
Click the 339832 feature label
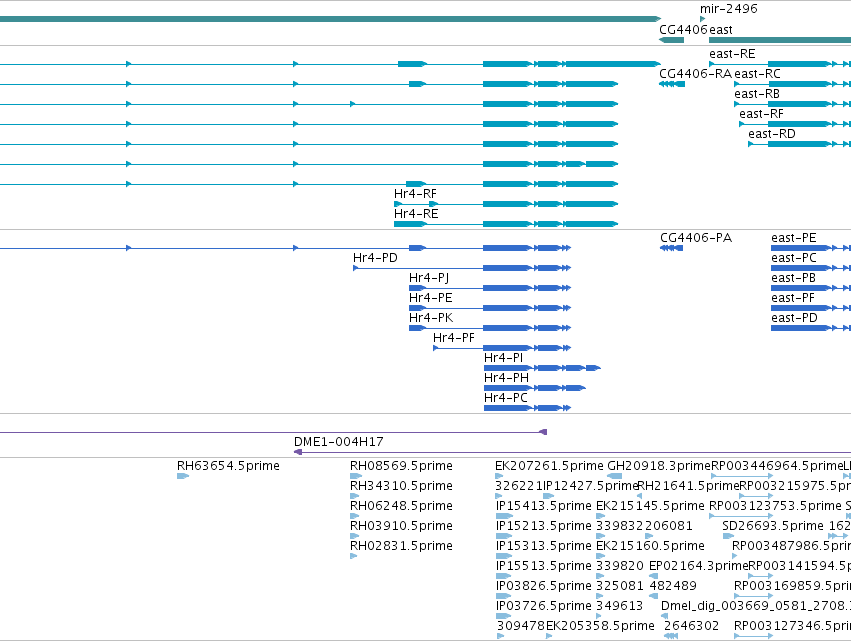[619, 526]
